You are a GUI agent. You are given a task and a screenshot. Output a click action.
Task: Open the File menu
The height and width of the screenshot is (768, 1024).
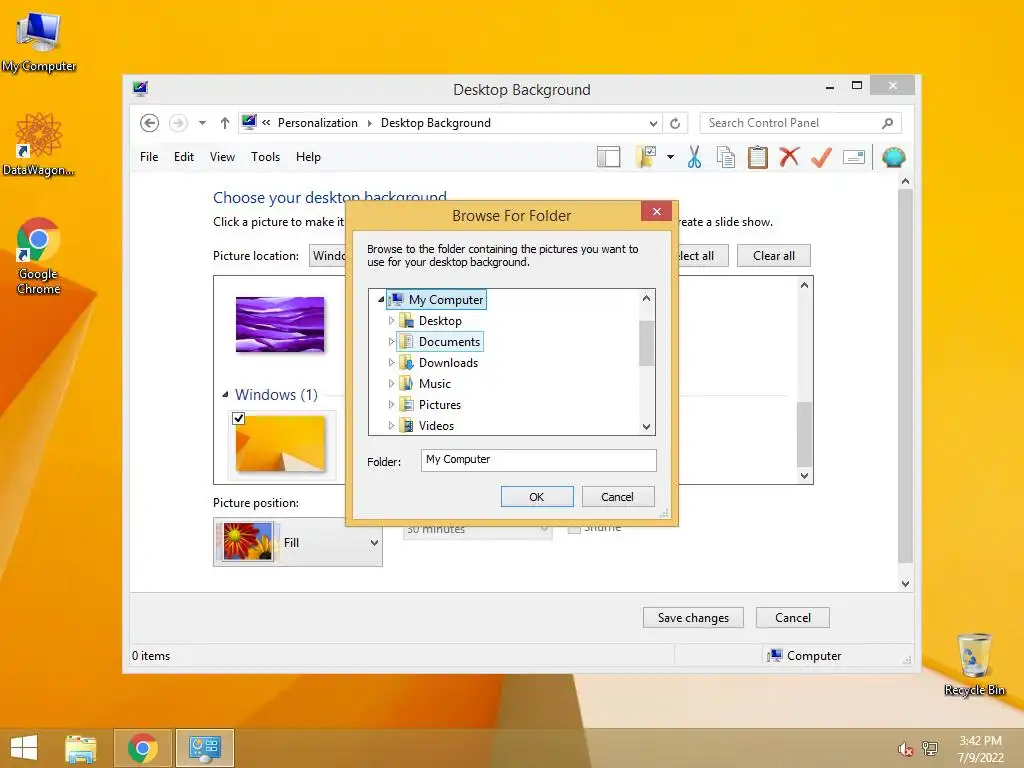coord(149,157)
